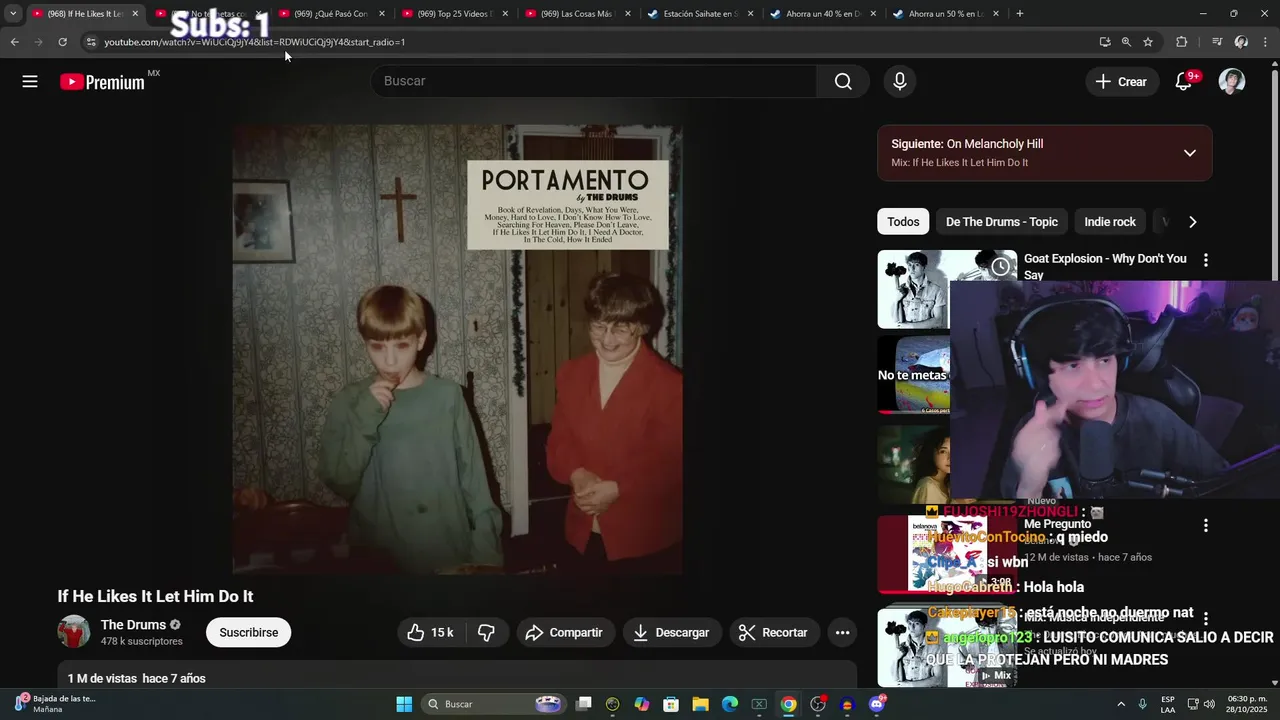This screenshot has height=720, width=1280.
Task: Open weather widget Bajada de las te...
Action: coord(55,704)
